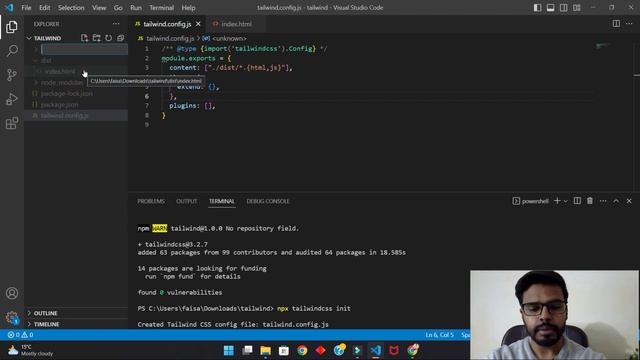
Task: Open the Search view in activity bar
Action: point(12,51)
